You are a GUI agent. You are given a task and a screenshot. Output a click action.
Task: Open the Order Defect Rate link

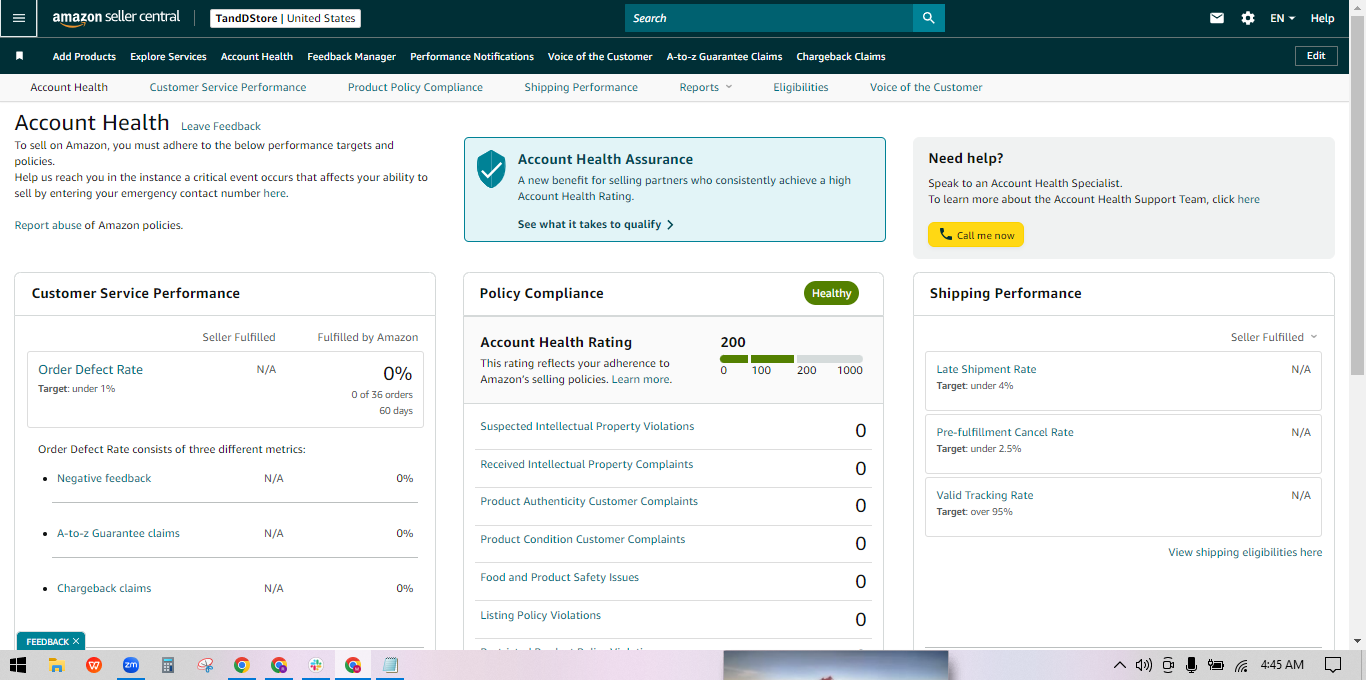[90, 369]
